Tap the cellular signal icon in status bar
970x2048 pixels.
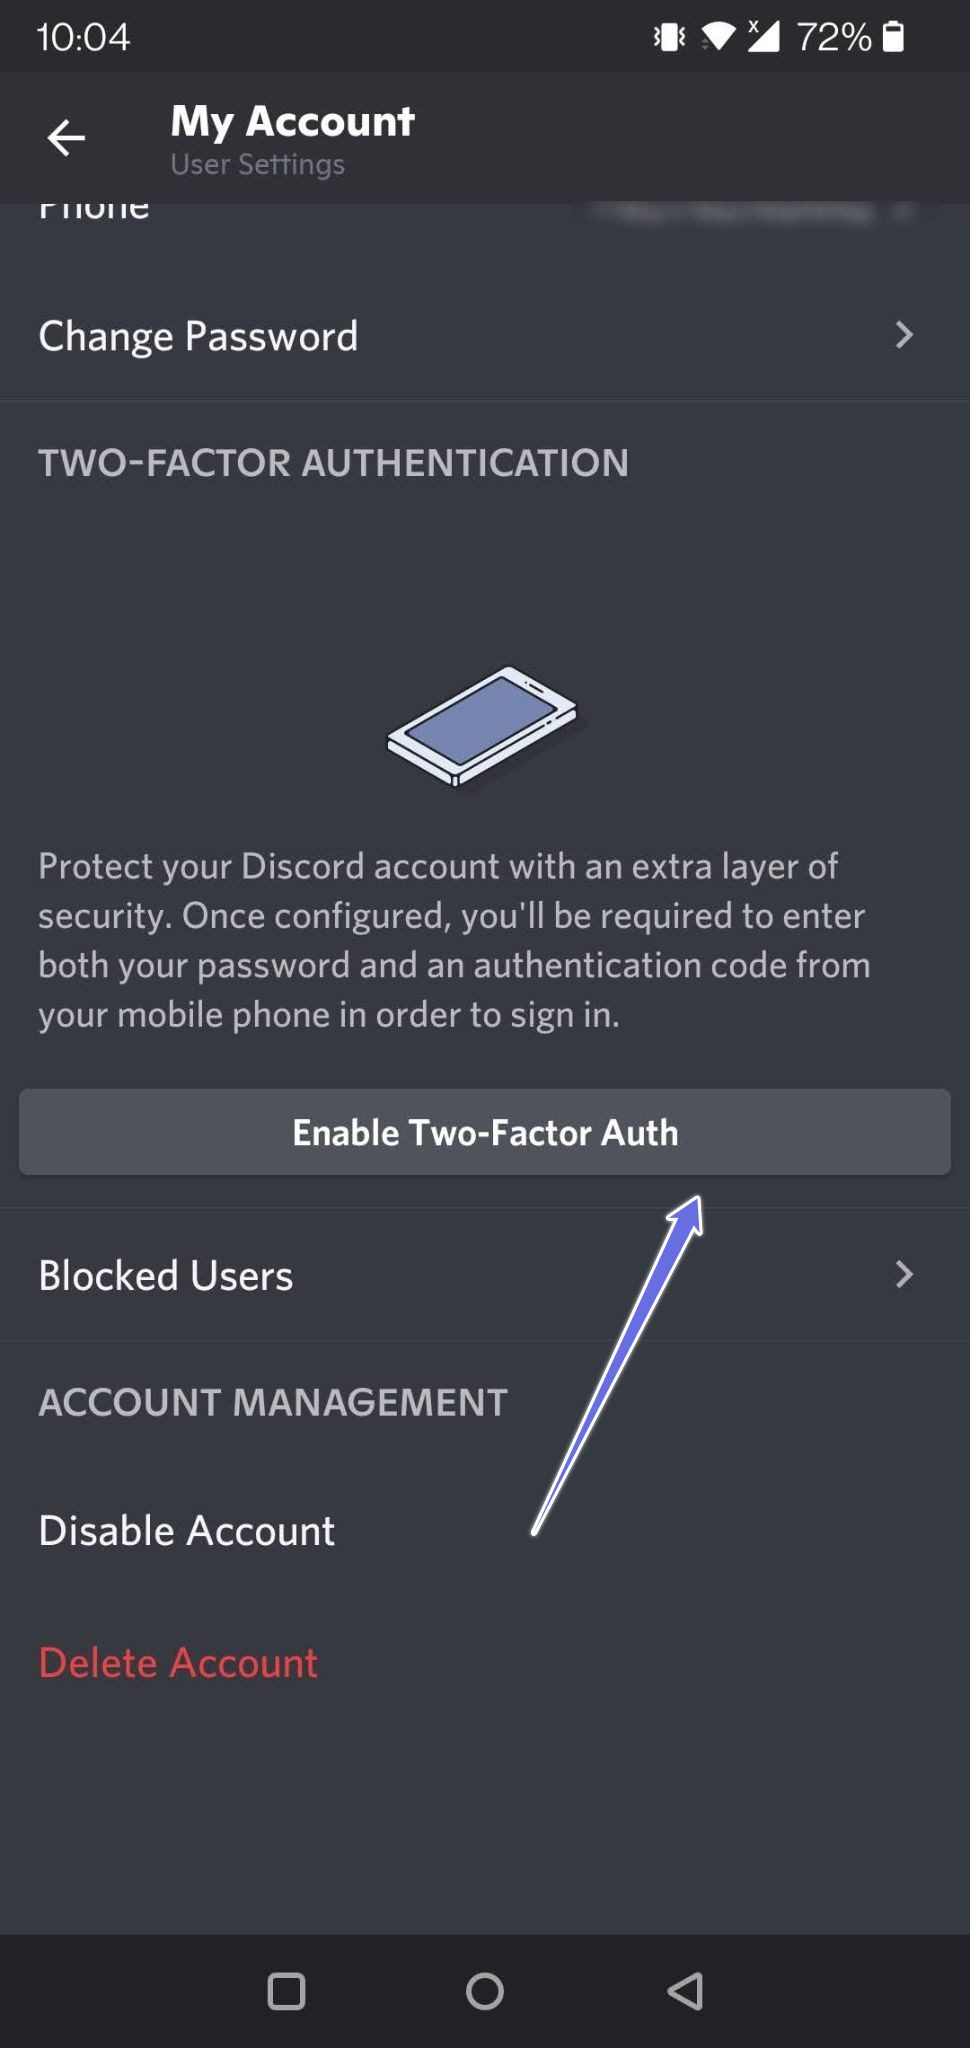(x=763, y=36)
